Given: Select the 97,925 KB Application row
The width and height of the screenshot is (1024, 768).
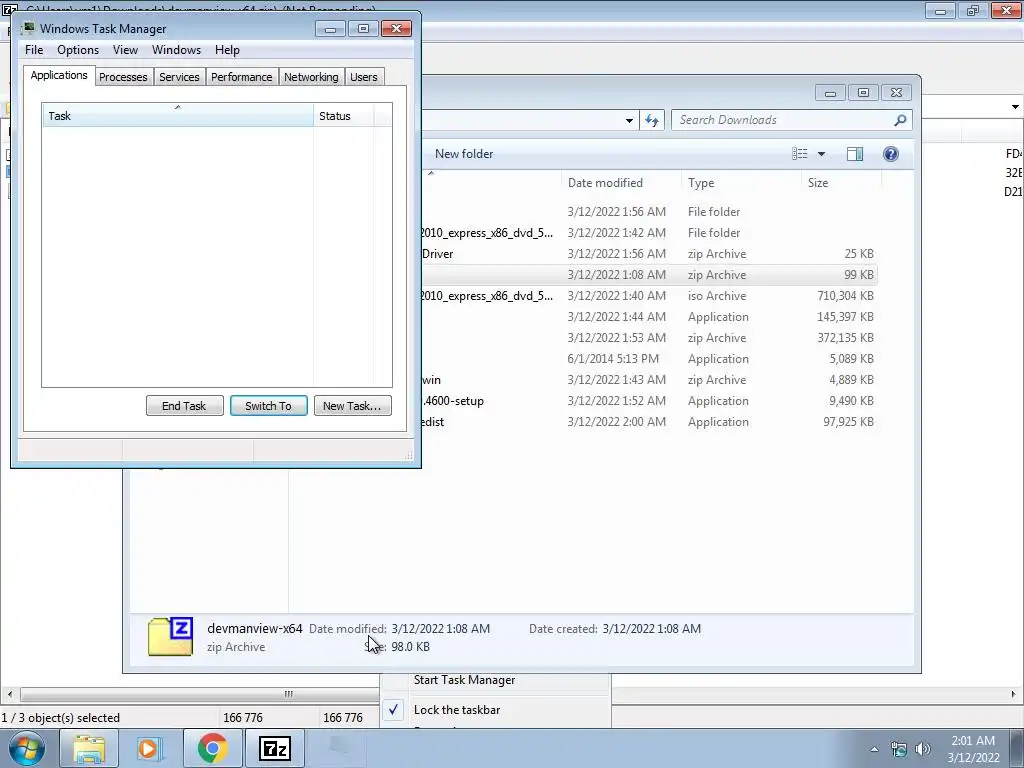Looking at the screenshot, I should 648,422.
